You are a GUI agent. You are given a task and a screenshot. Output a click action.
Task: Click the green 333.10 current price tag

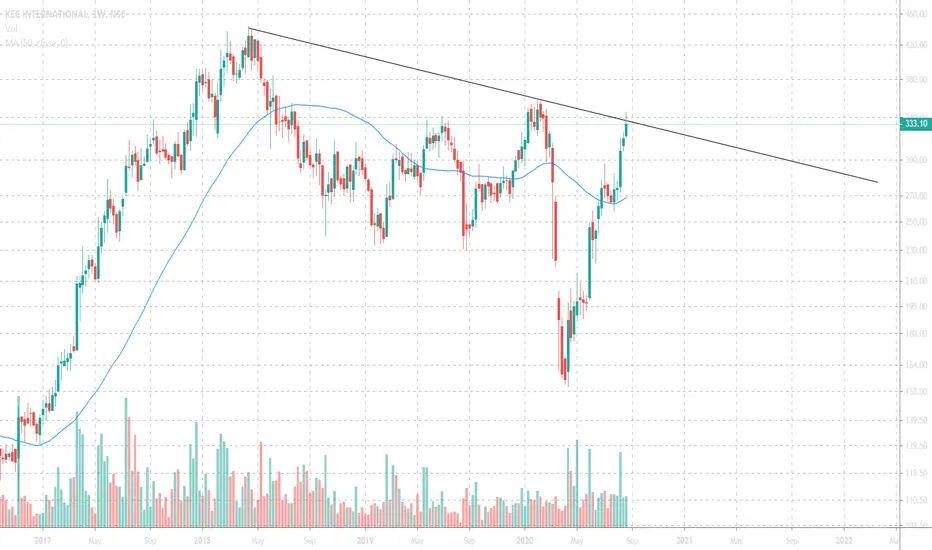pos(915,124)
